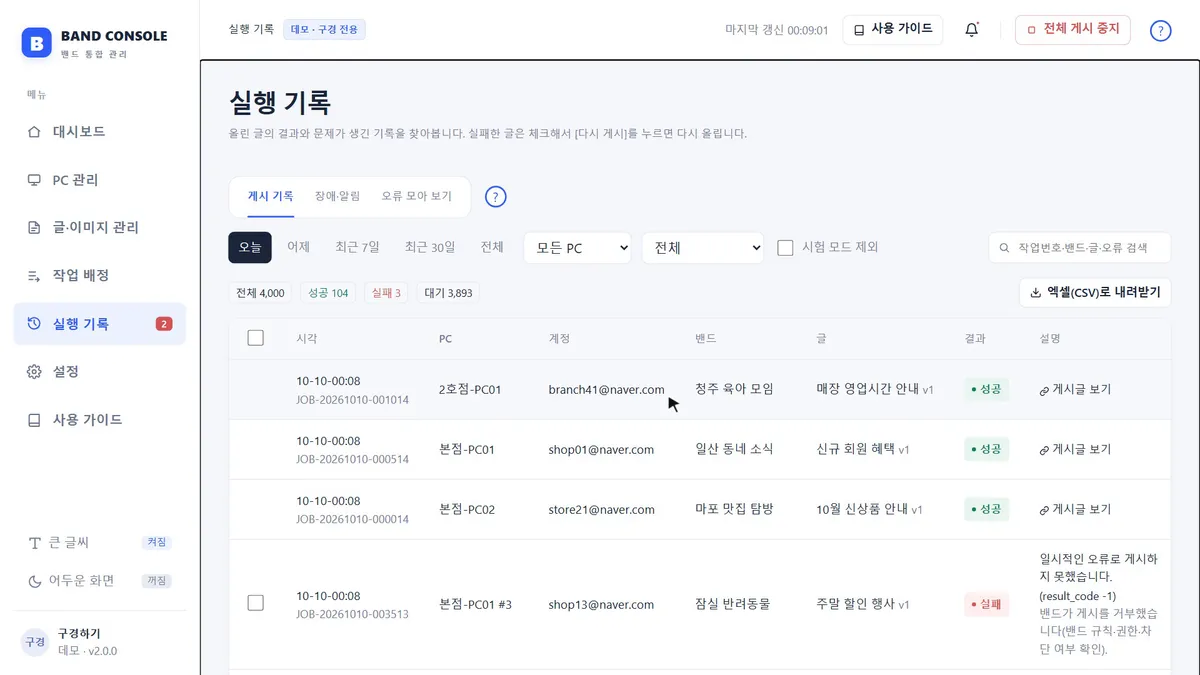Click link icon in 일산 동네 소식 row

point(1044,450)
